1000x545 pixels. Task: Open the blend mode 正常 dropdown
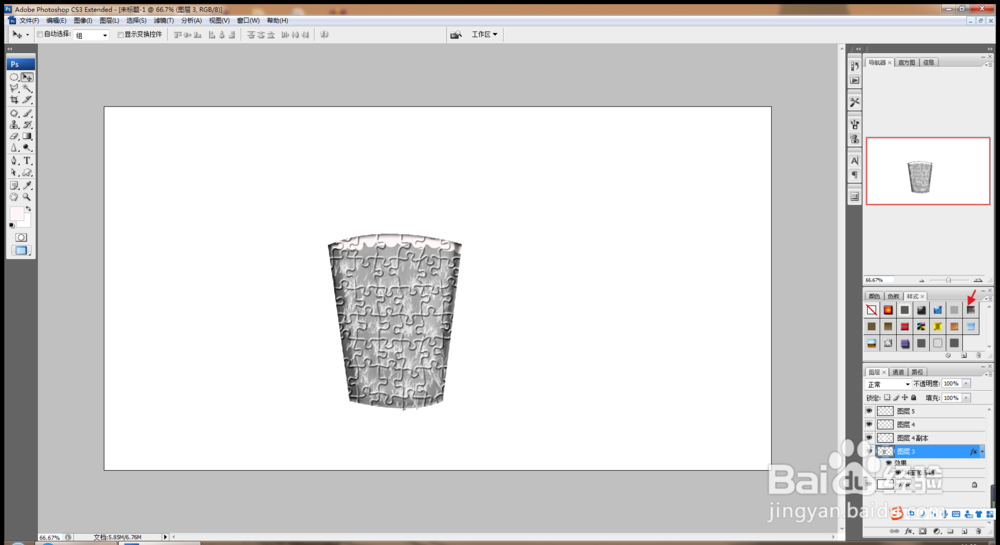(888, 384)
